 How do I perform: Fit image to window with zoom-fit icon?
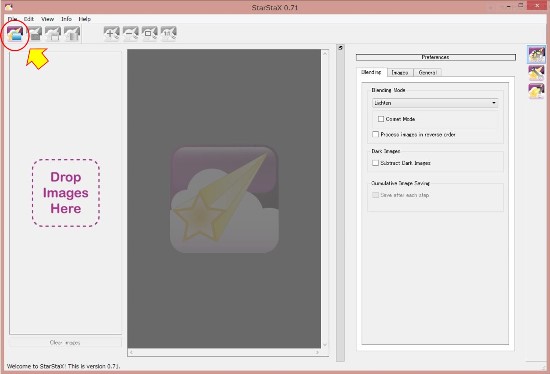pyautogui.click(x=149, y=33)
